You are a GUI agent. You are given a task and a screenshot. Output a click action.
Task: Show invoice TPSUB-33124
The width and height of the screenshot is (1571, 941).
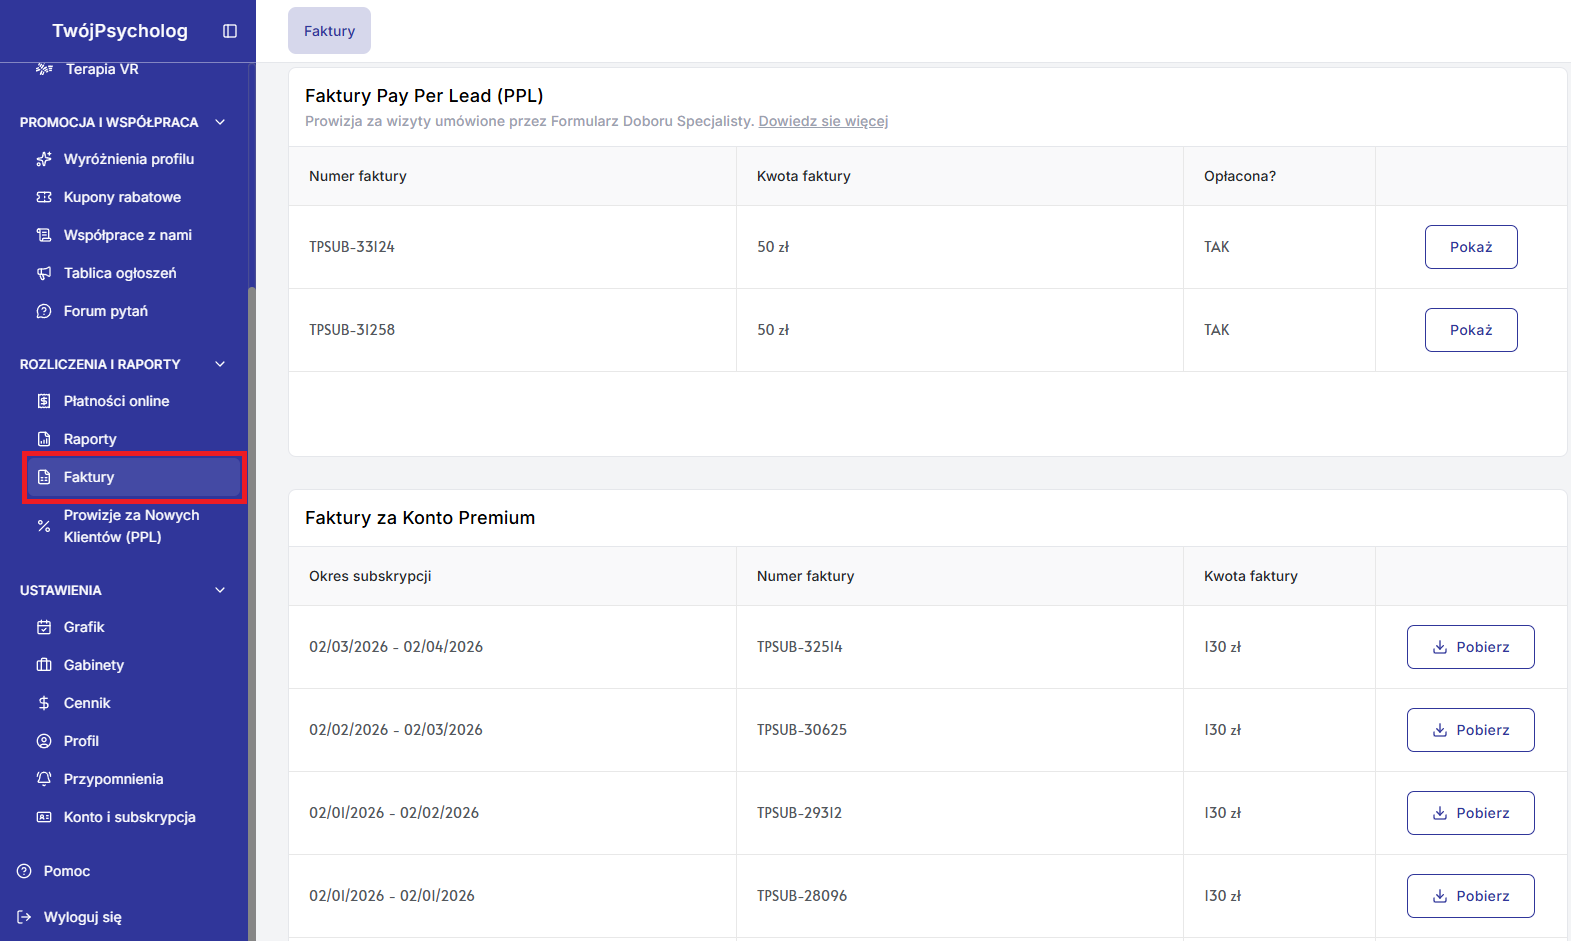point(1471,247)
